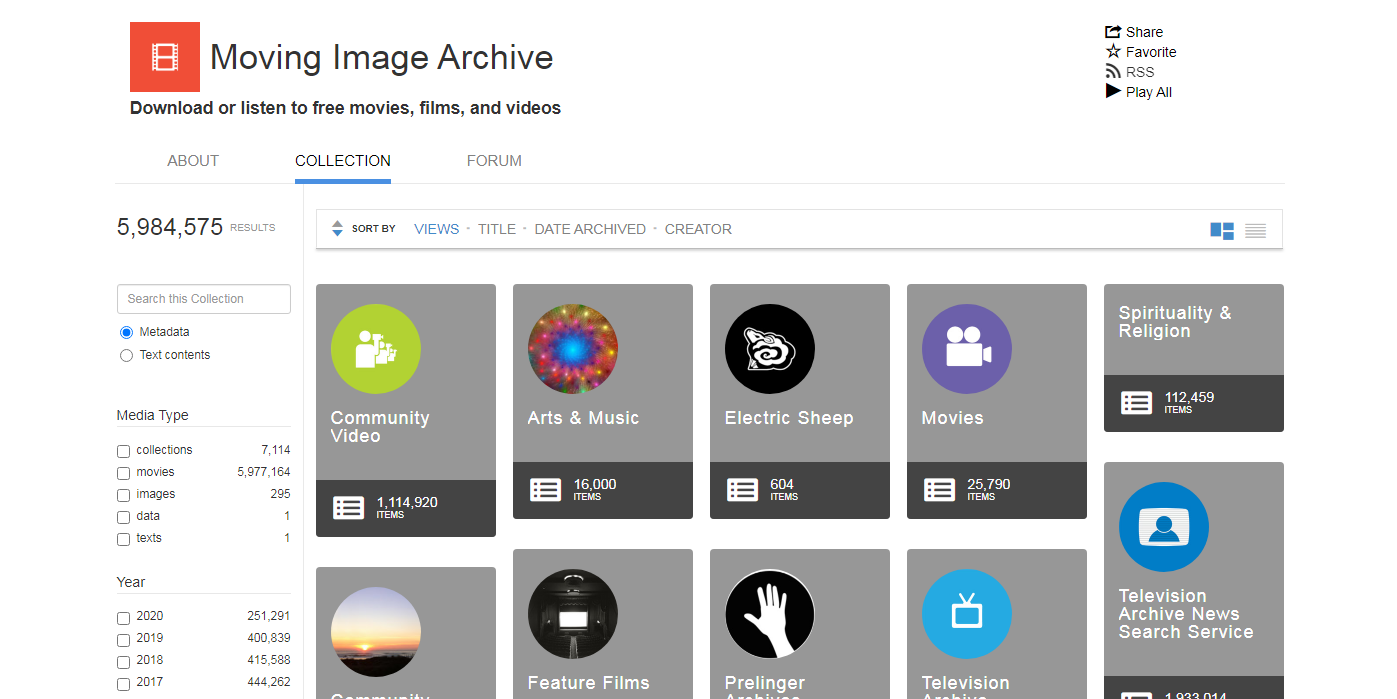This screenshot has height=699, width=1397.
Task: Open Electric Sheep black circle icon
Action: [x=770, y=349]
